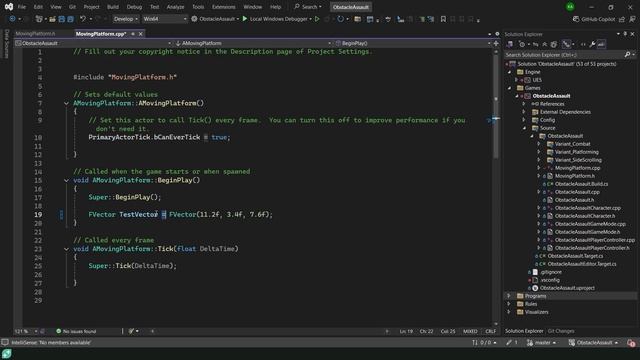640x360 pixels.
Task: Open the Win64 platform dropdown
Action: [x=164, y=19]
